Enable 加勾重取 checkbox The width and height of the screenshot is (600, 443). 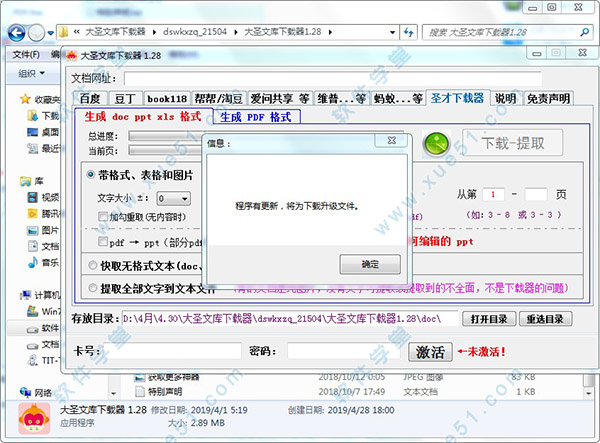(103, 217)
